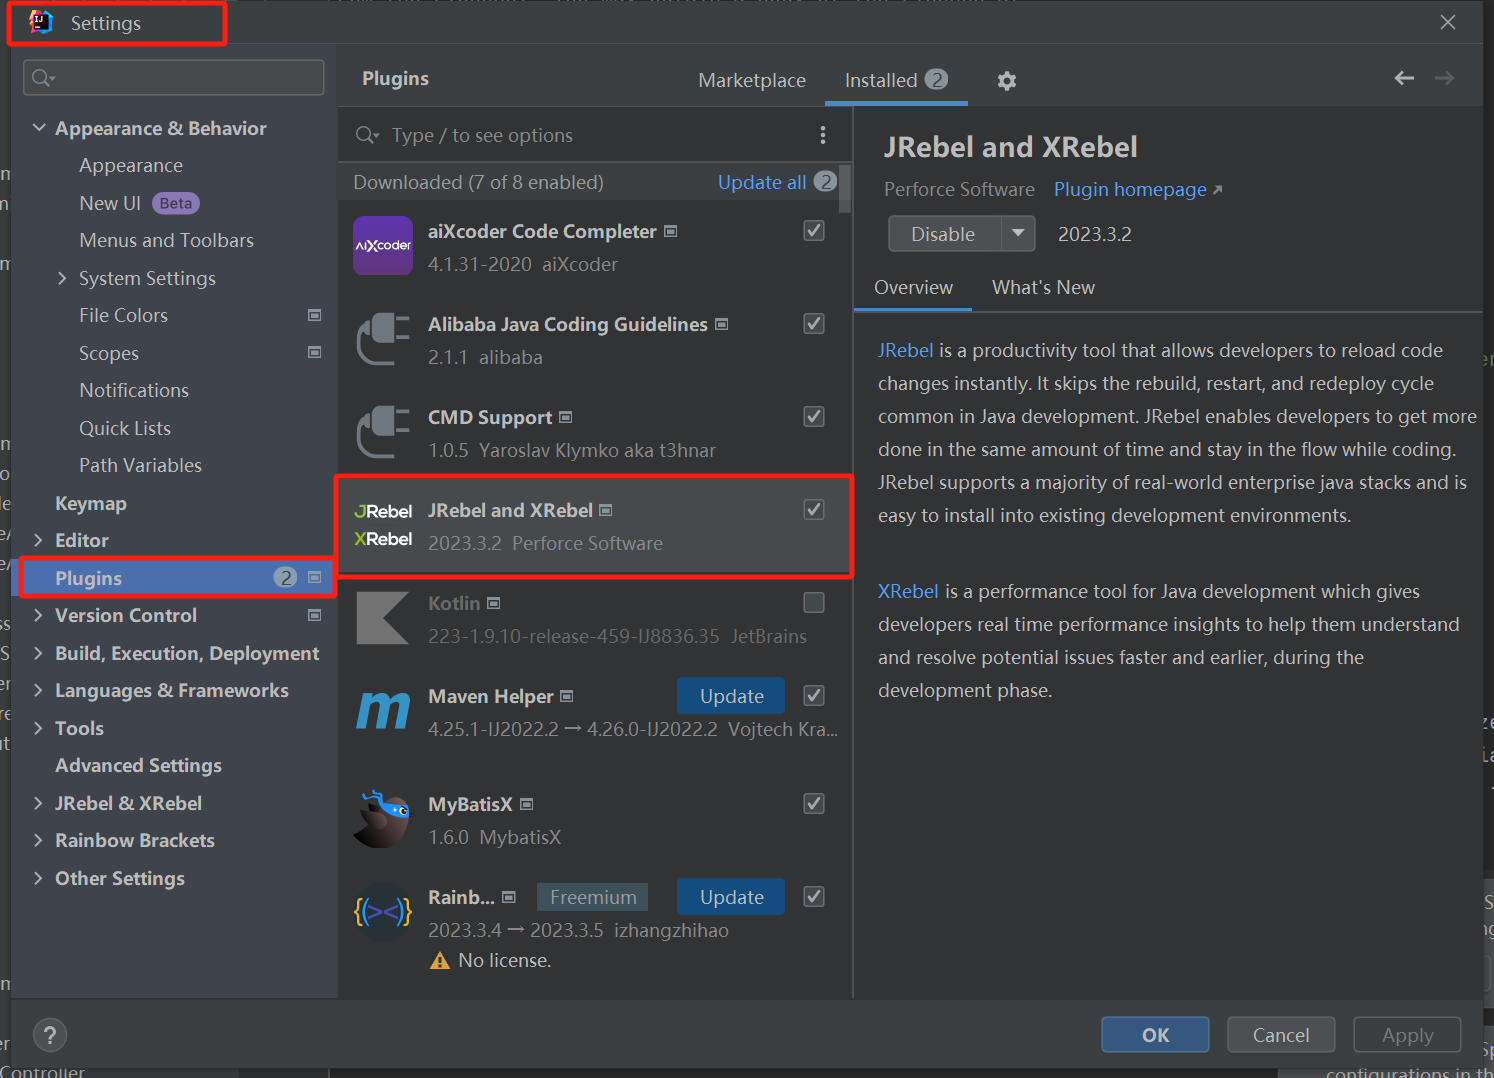
Task: Click the CMD Support plug icon
Action: pos(383,432)
